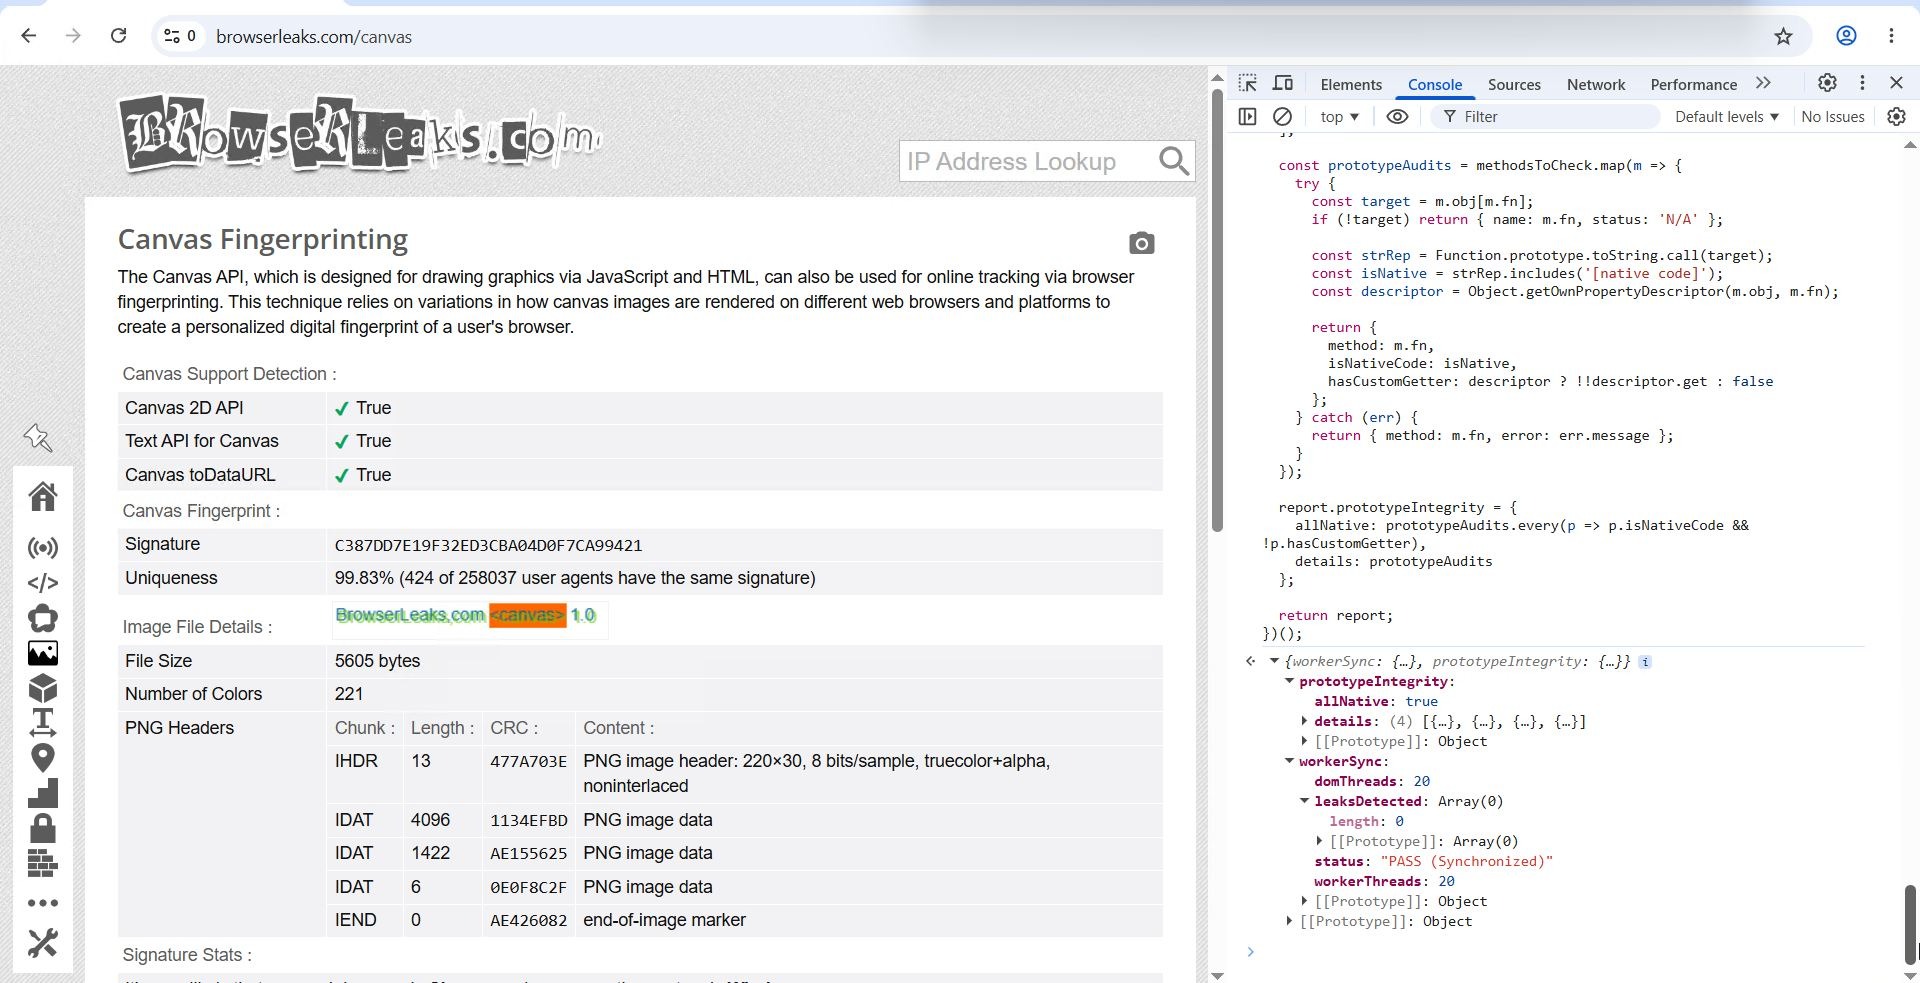This screenshot has height=983, width=1920.
Task: Open the wrench tools icon in sidebar
Action: 43,942
